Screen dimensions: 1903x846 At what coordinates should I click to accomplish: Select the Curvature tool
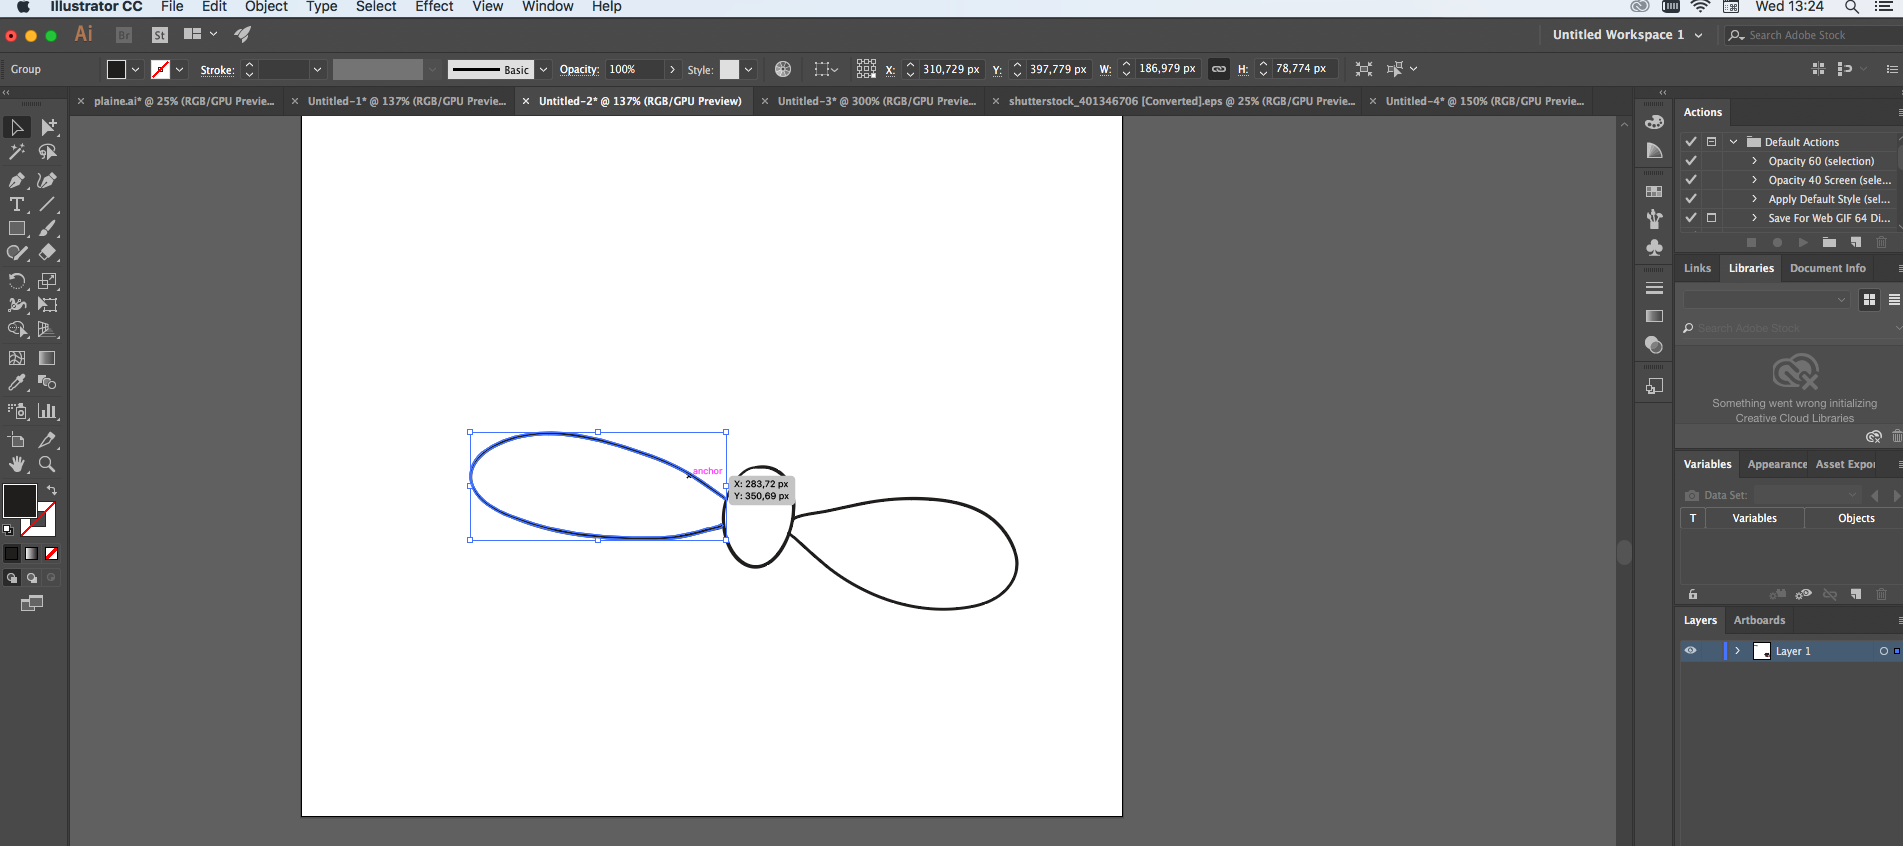47,180
